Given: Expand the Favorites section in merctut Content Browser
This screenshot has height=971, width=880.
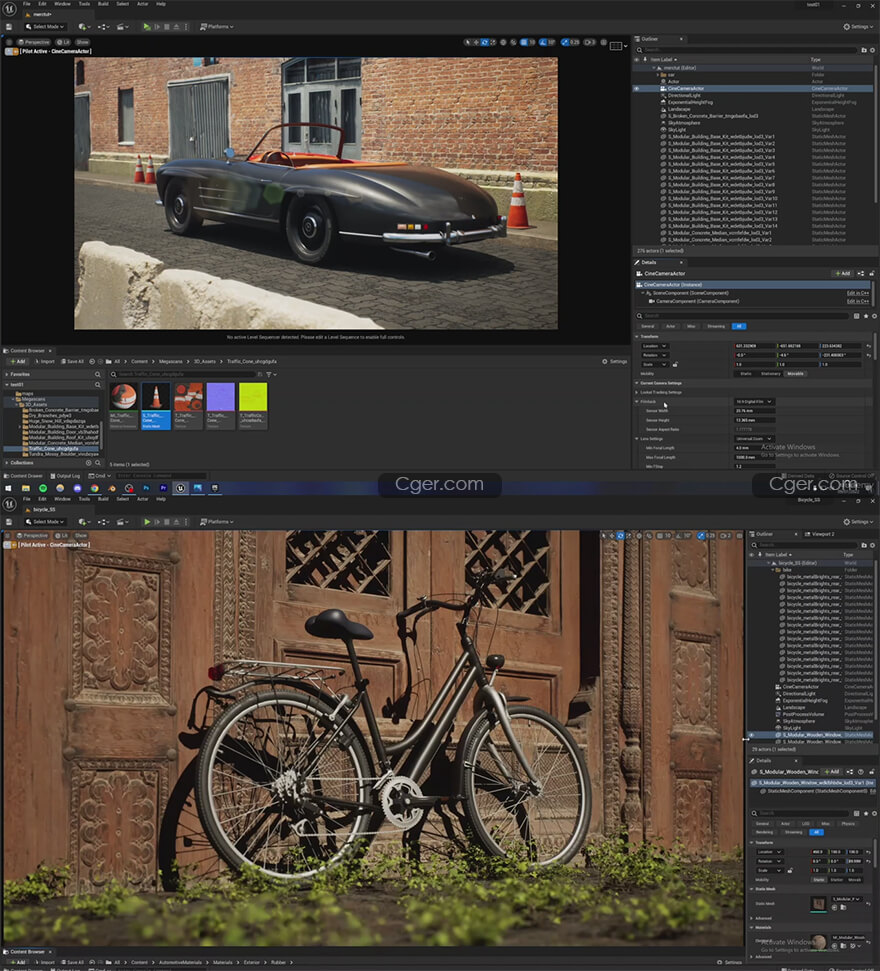Looking at the screenshot, I should click(x=7, y=375).
